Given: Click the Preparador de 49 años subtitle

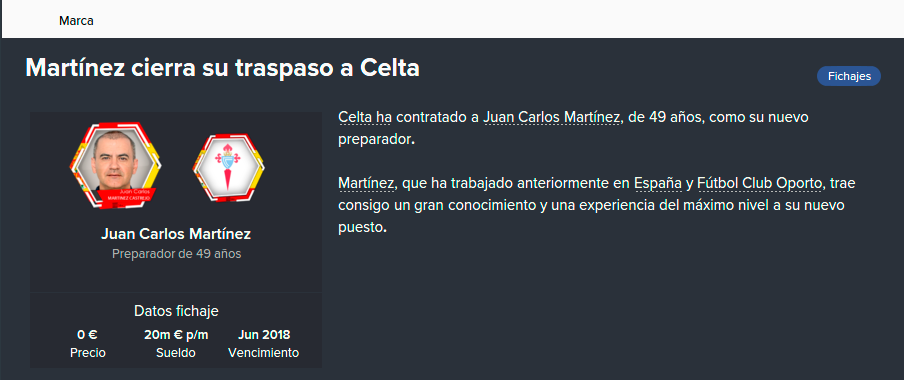Looking at the screenshot, I should point(176,254).
